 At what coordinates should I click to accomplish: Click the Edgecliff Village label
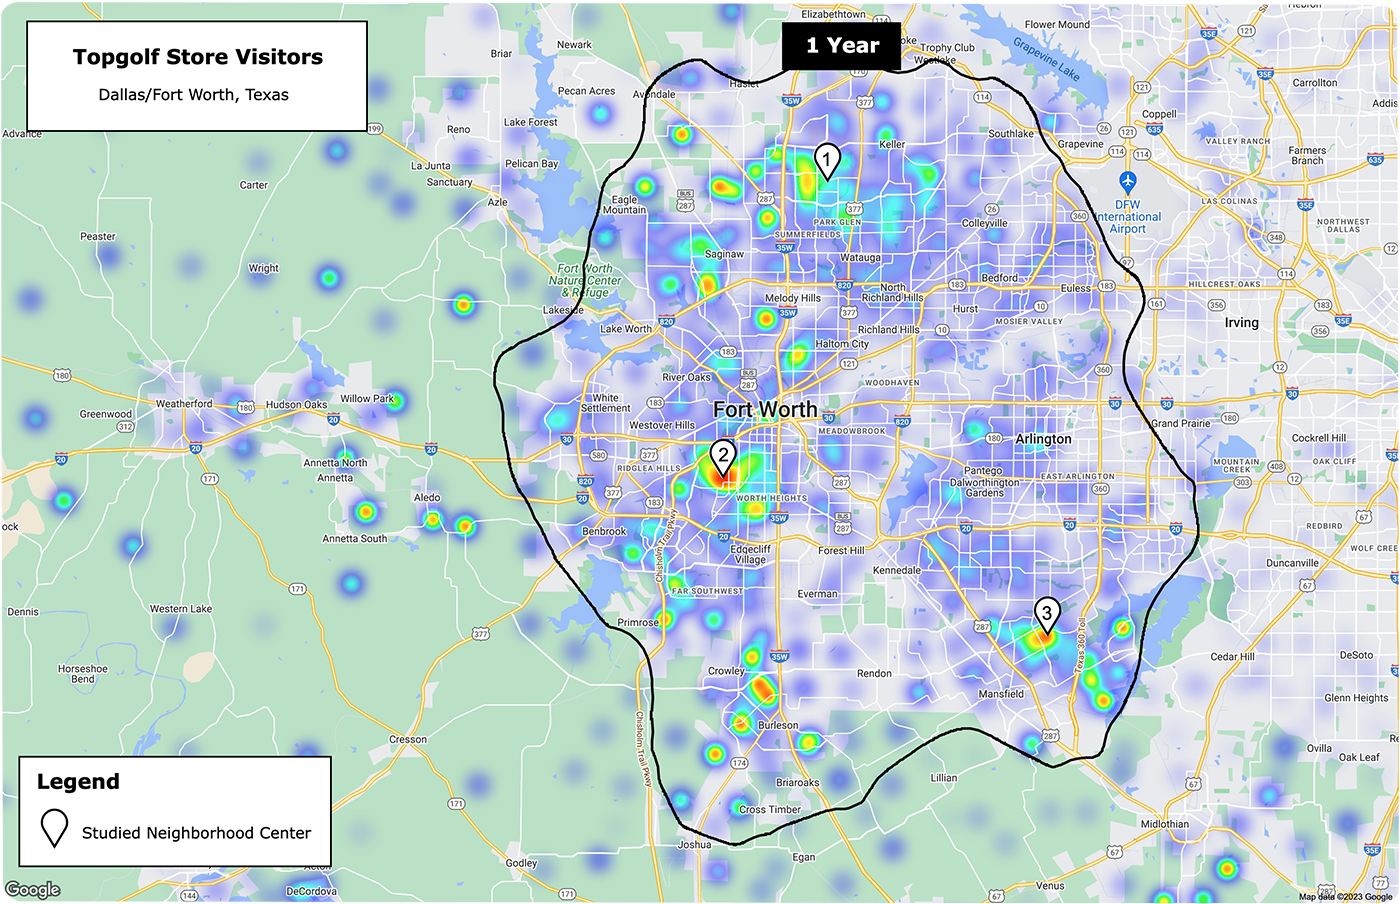[x=751, y=554]
